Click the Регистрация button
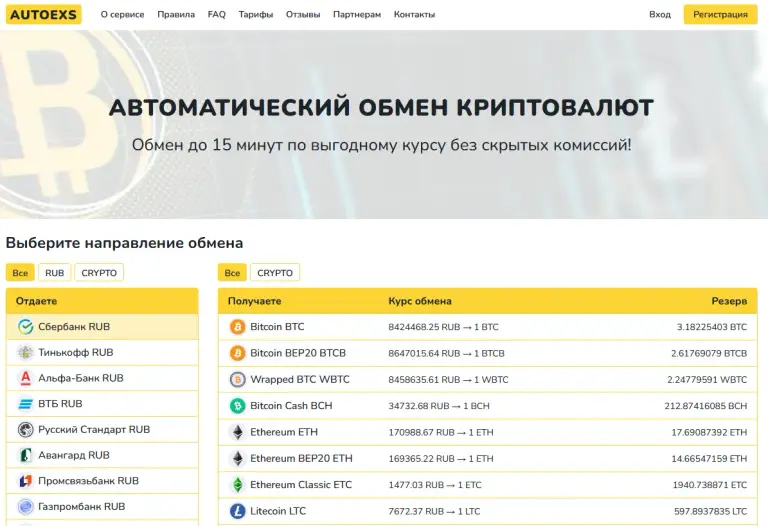 [720, 15]
